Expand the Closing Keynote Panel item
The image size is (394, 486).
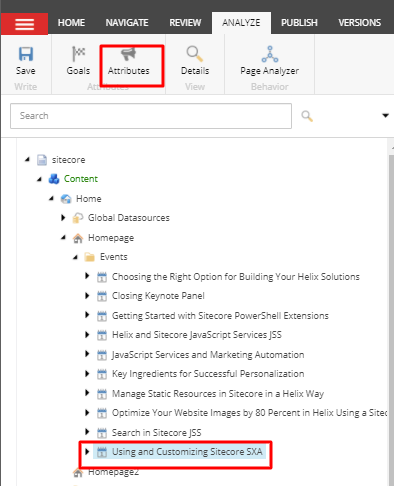[87, 295]
